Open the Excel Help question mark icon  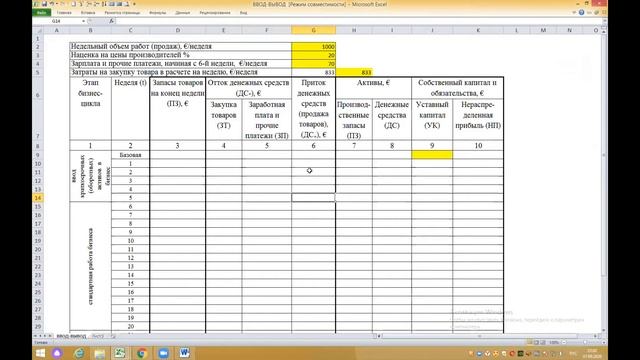pos(581,13)
